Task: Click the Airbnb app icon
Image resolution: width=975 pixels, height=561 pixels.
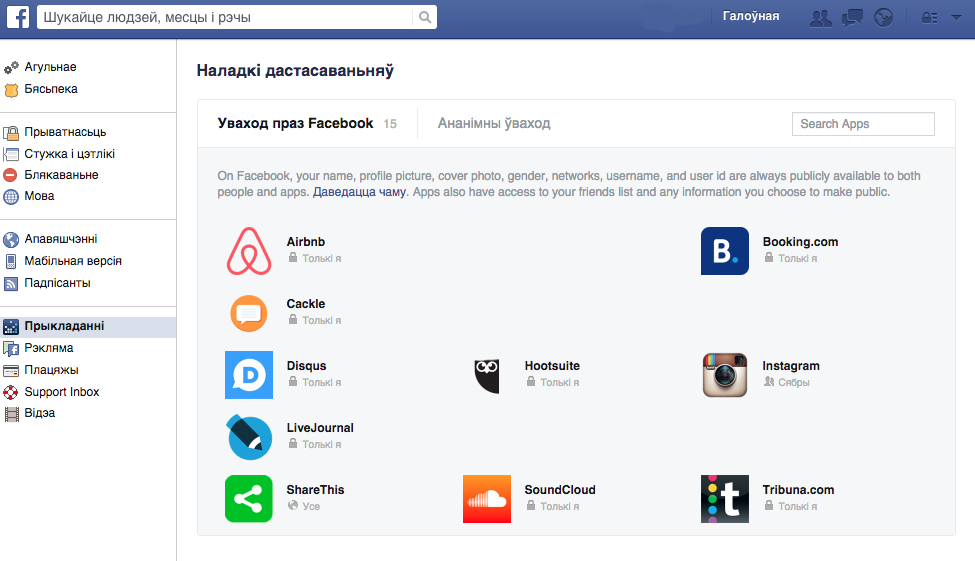Action: (249, 251)
